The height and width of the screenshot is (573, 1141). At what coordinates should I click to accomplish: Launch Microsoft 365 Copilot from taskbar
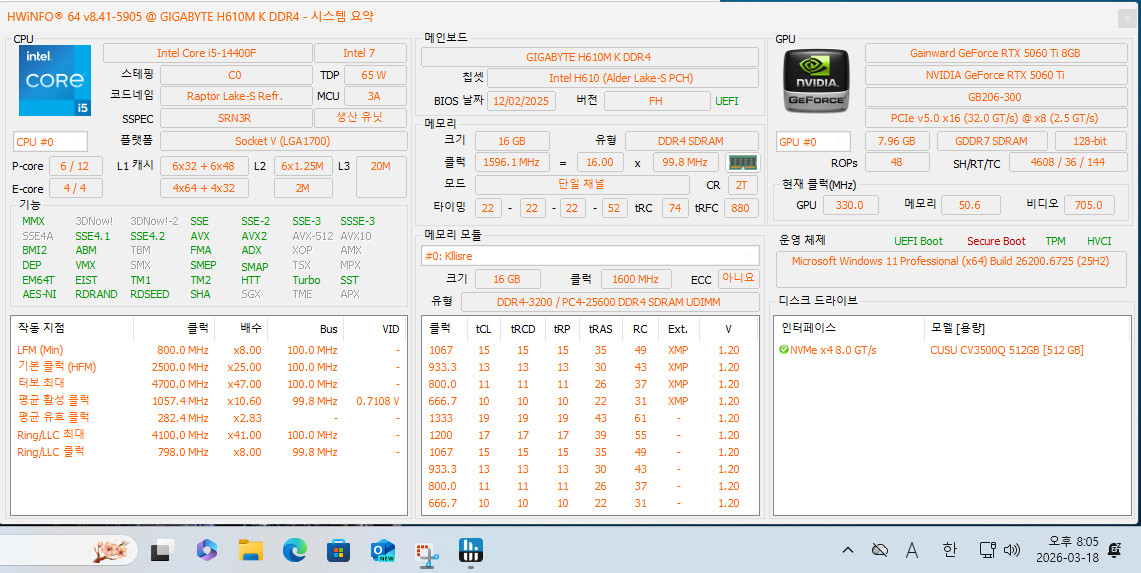(x=207, y=550)
